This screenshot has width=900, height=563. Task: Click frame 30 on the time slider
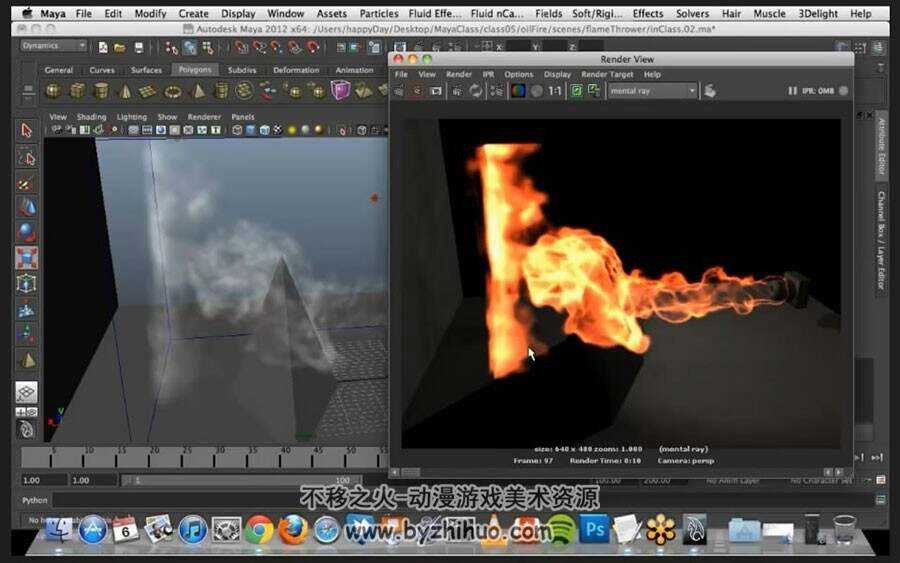point(220,457)
